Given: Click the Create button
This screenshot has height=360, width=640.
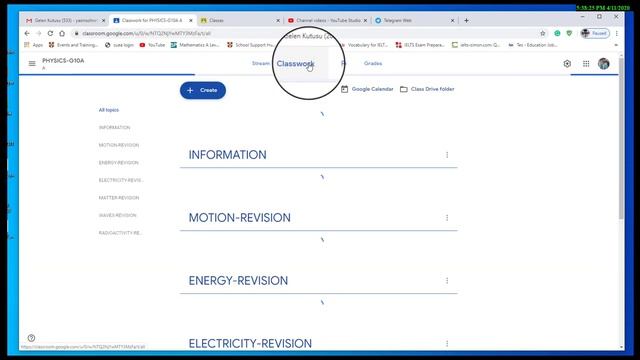Looking at the screenshot, I should (203, 90).
